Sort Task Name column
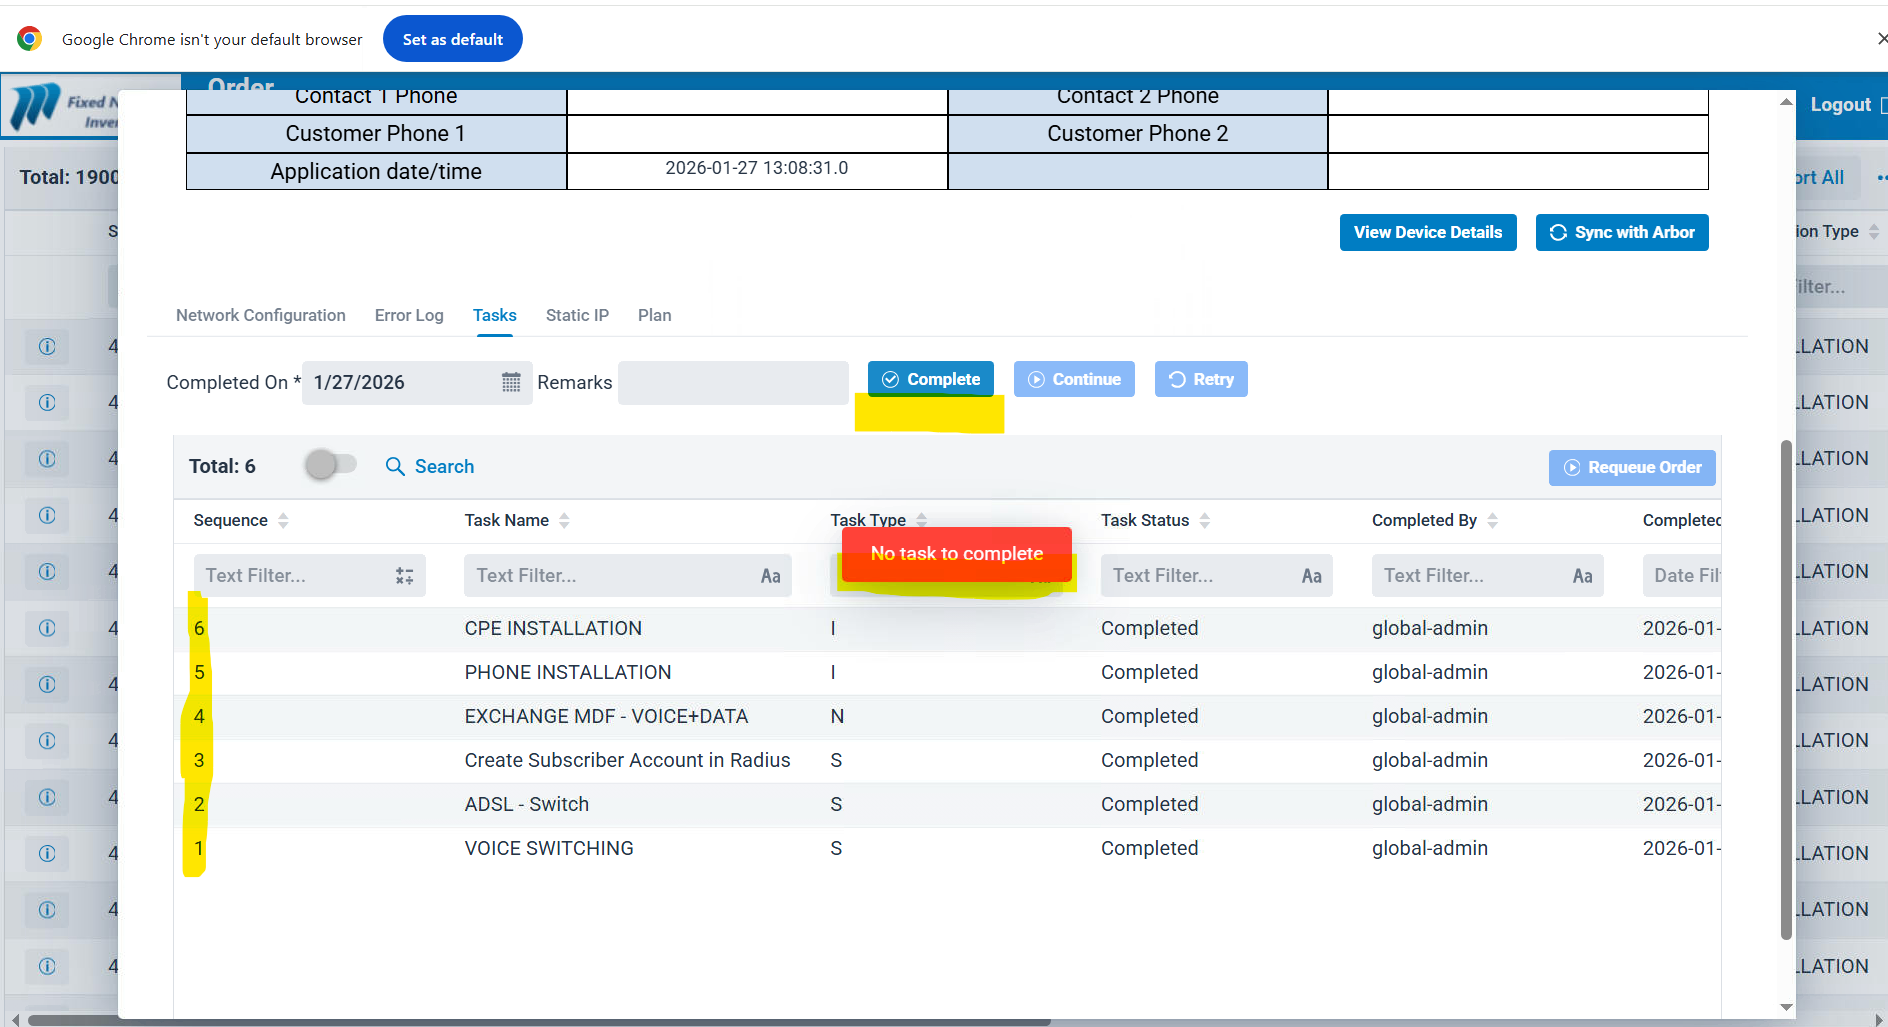Image resolution: width=1888 pixels, height=1027 pixels. click(564, 520)
